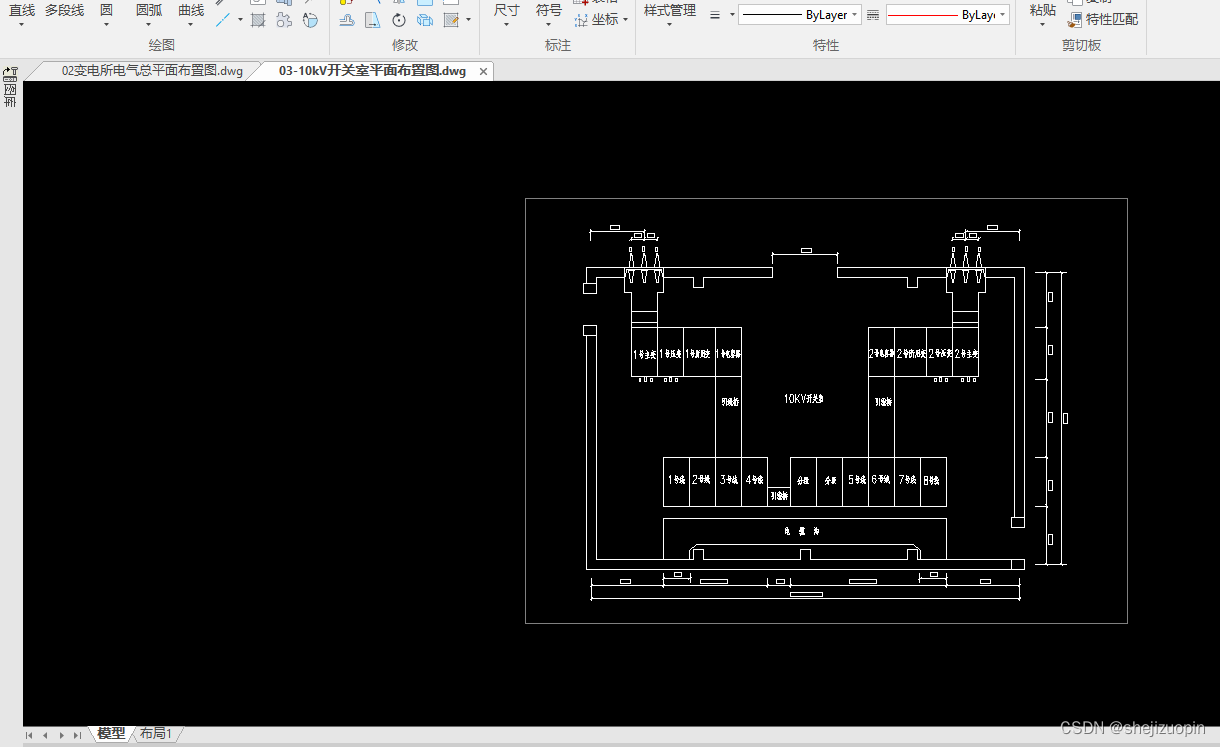
Task: Activate the offset tool in Modify panel
Action: point(346,19)
